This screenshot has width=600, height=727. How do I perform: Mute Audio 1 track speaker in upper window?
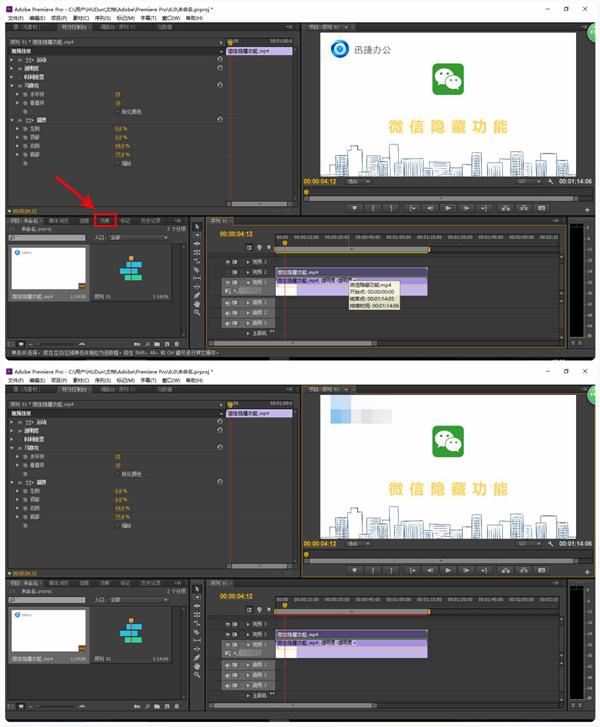tap(228, 302)
